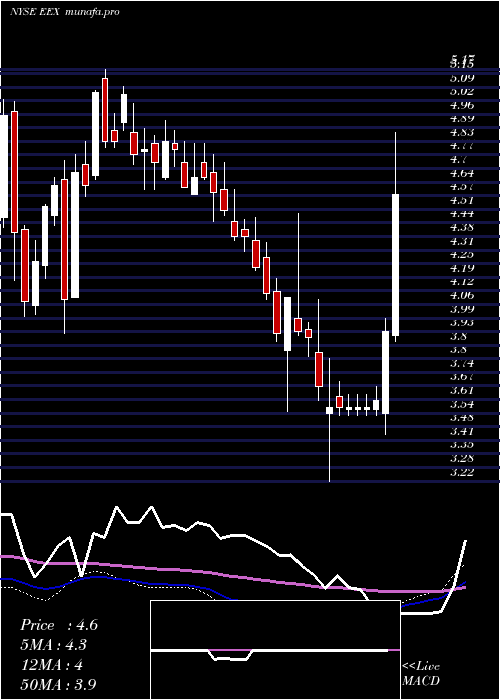Click the 4.89 price axis label
500x700 pixels.
pyautogui.click(x=462, y=119)
